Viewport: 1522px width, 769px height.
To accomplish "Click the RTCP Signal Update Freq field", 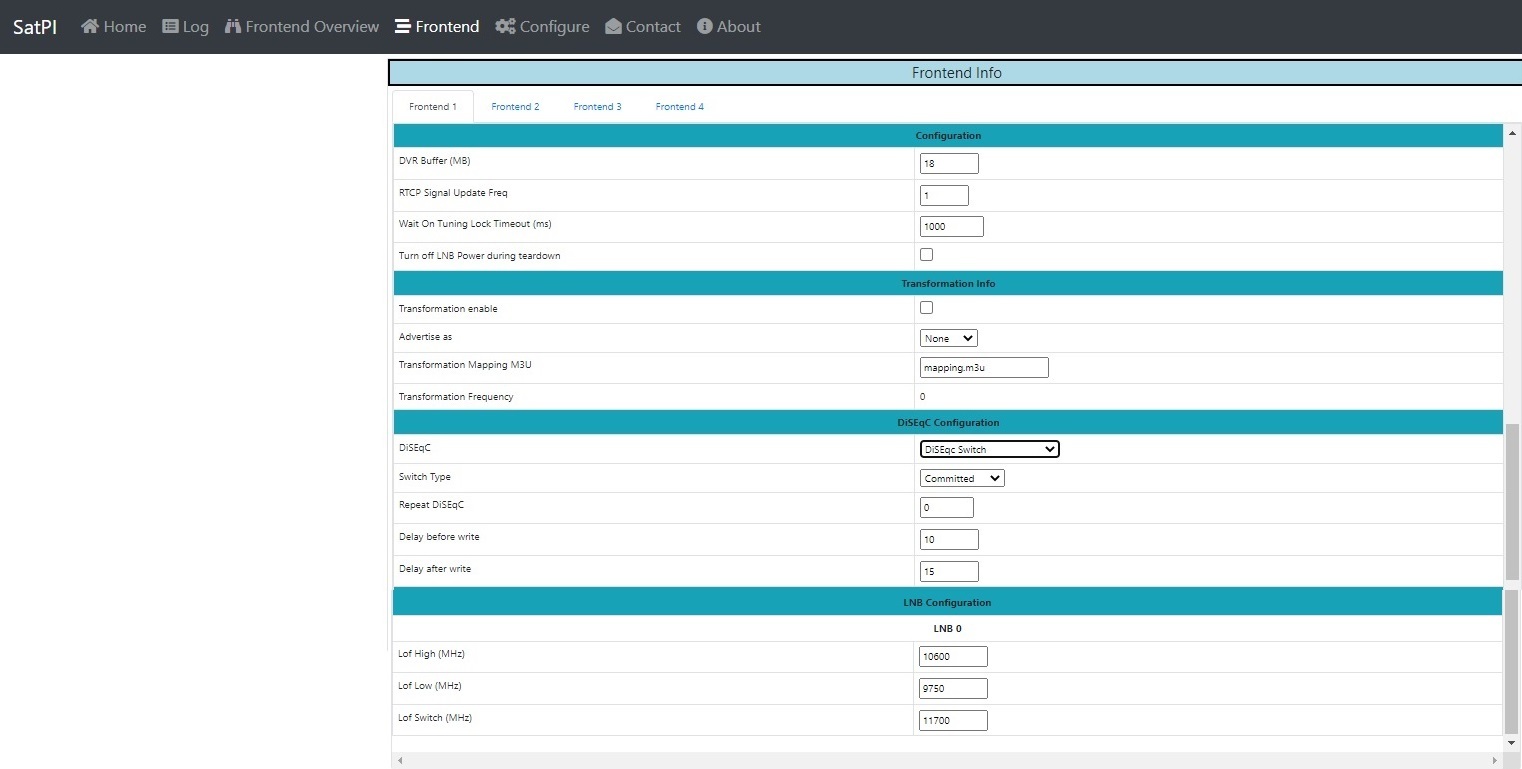I will (x=944, y=195).
